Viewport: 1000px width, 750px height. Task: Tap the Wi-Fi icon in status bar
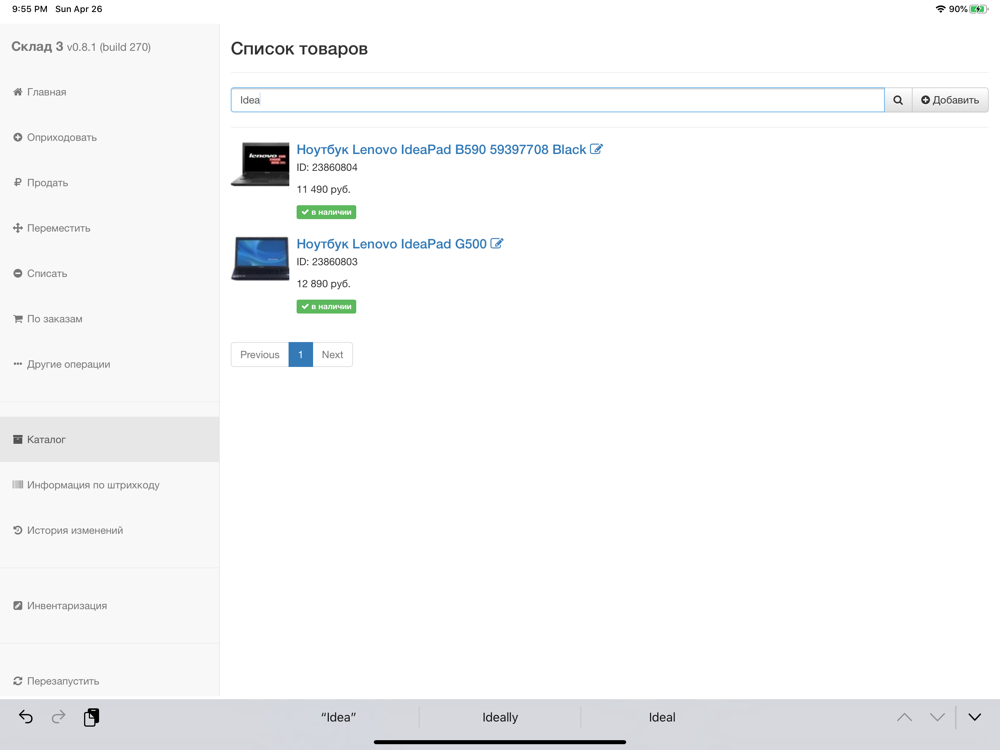[941, 9]
